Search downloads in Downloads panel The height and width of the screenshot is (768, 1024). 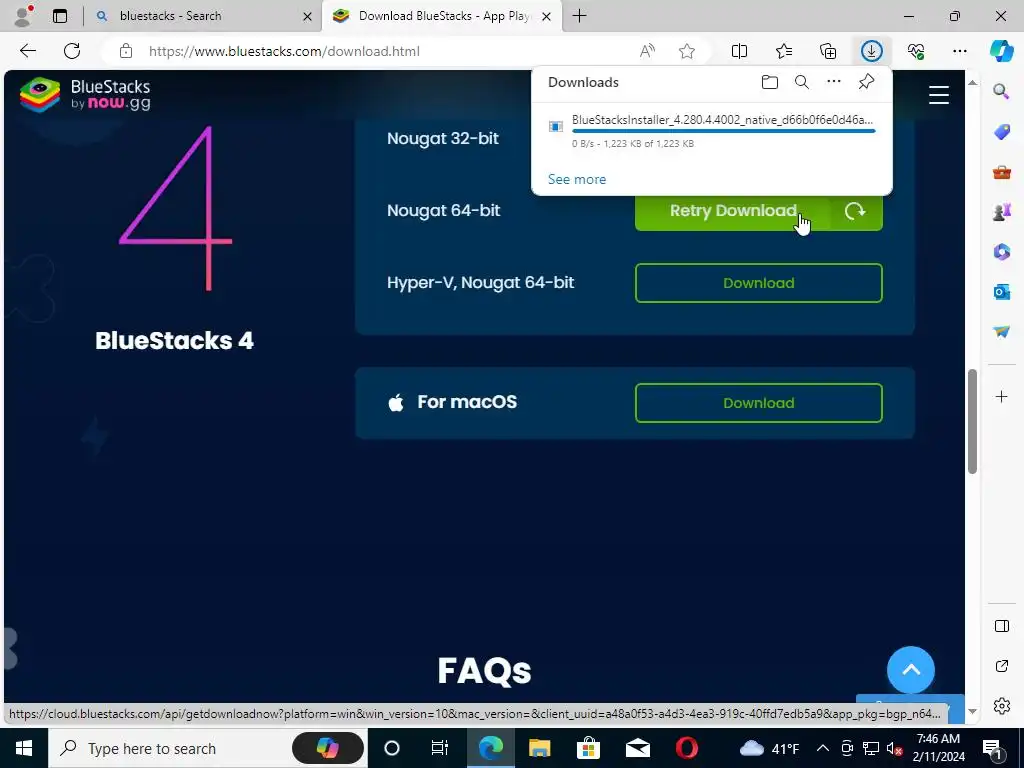coord(802,82)
